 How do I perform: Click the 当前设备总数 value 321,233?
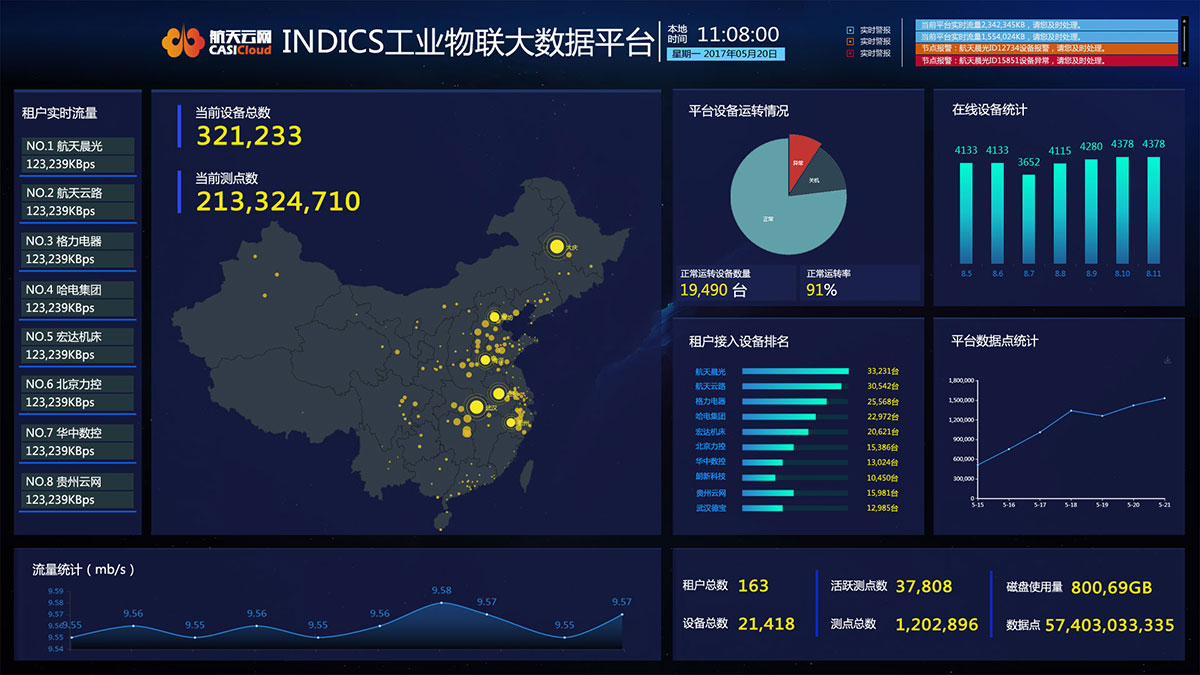click(249, 136)
